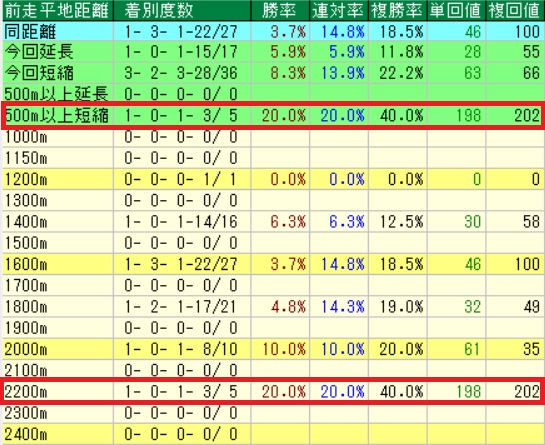Image resolution: width=545 pixels, height=445 pixels.
Task: Select the 1000m row label
Action: (26, 137)
